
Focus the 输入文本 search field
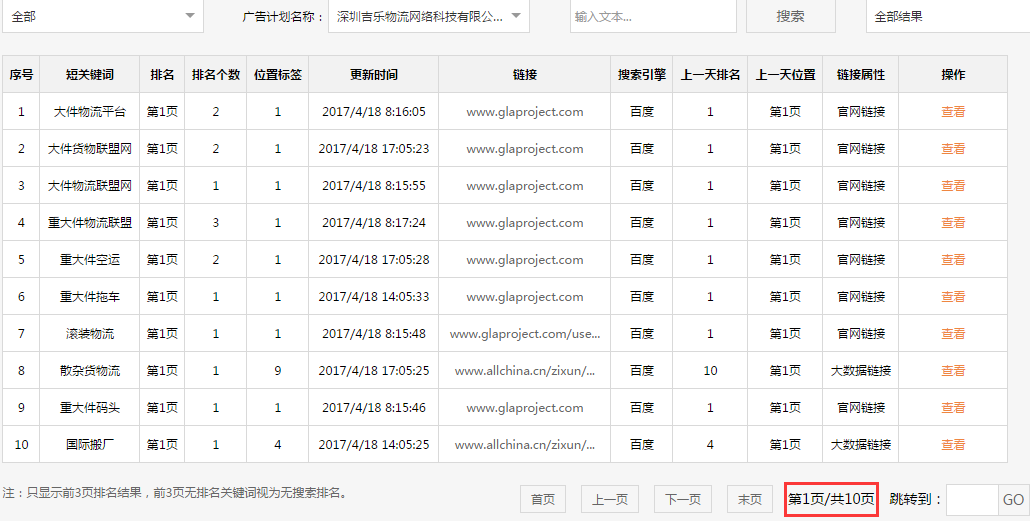pyautogui.click(x=653, y=16)
